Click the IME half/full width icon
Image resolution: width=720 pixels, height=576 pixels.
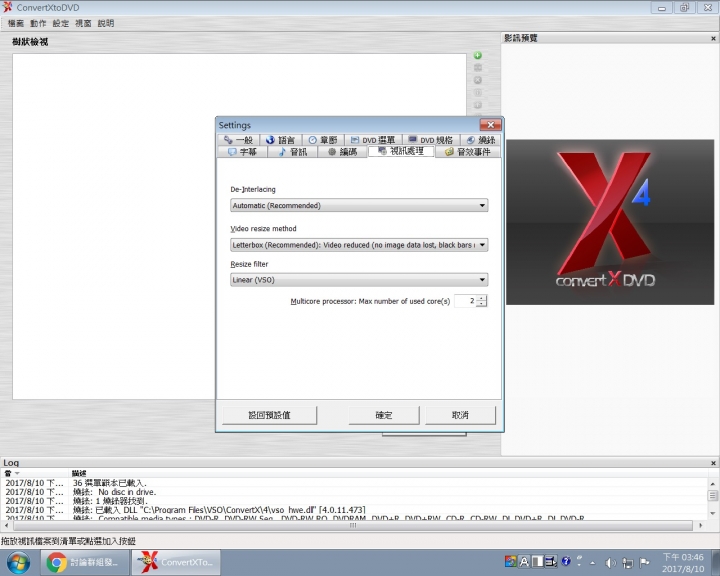pyautogui.click(x=538, y=561)
